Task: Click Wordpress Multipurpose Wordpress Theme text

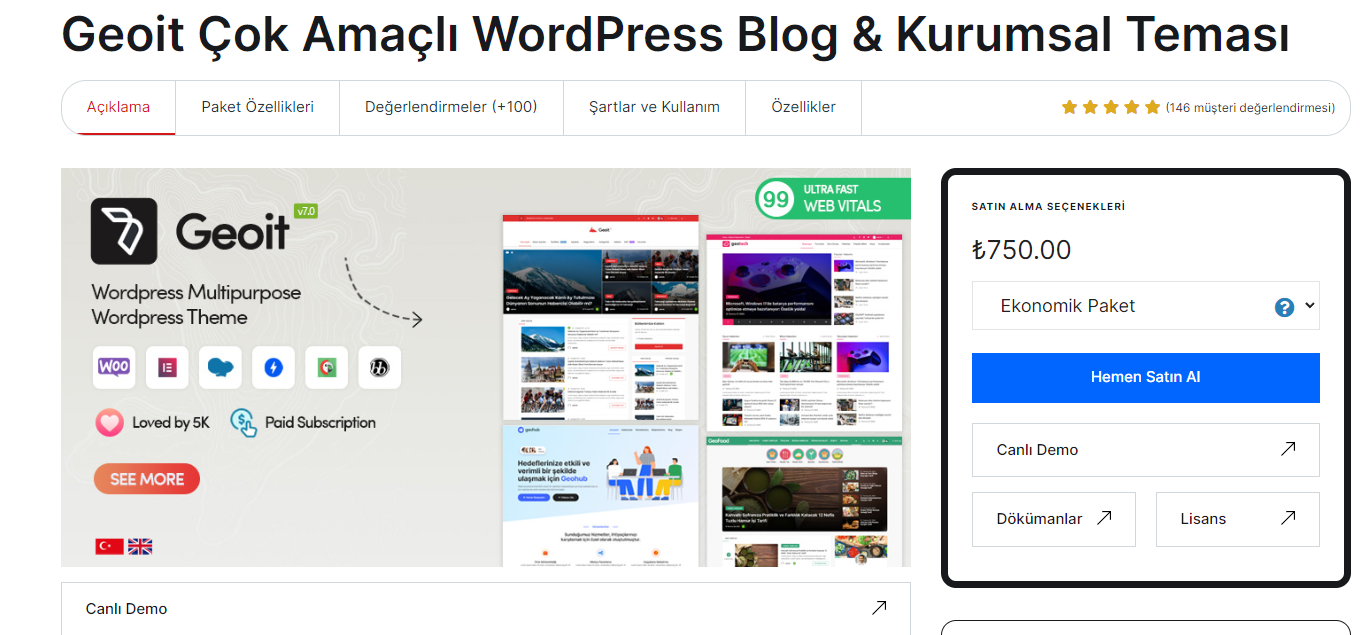Action: point(196,305)
